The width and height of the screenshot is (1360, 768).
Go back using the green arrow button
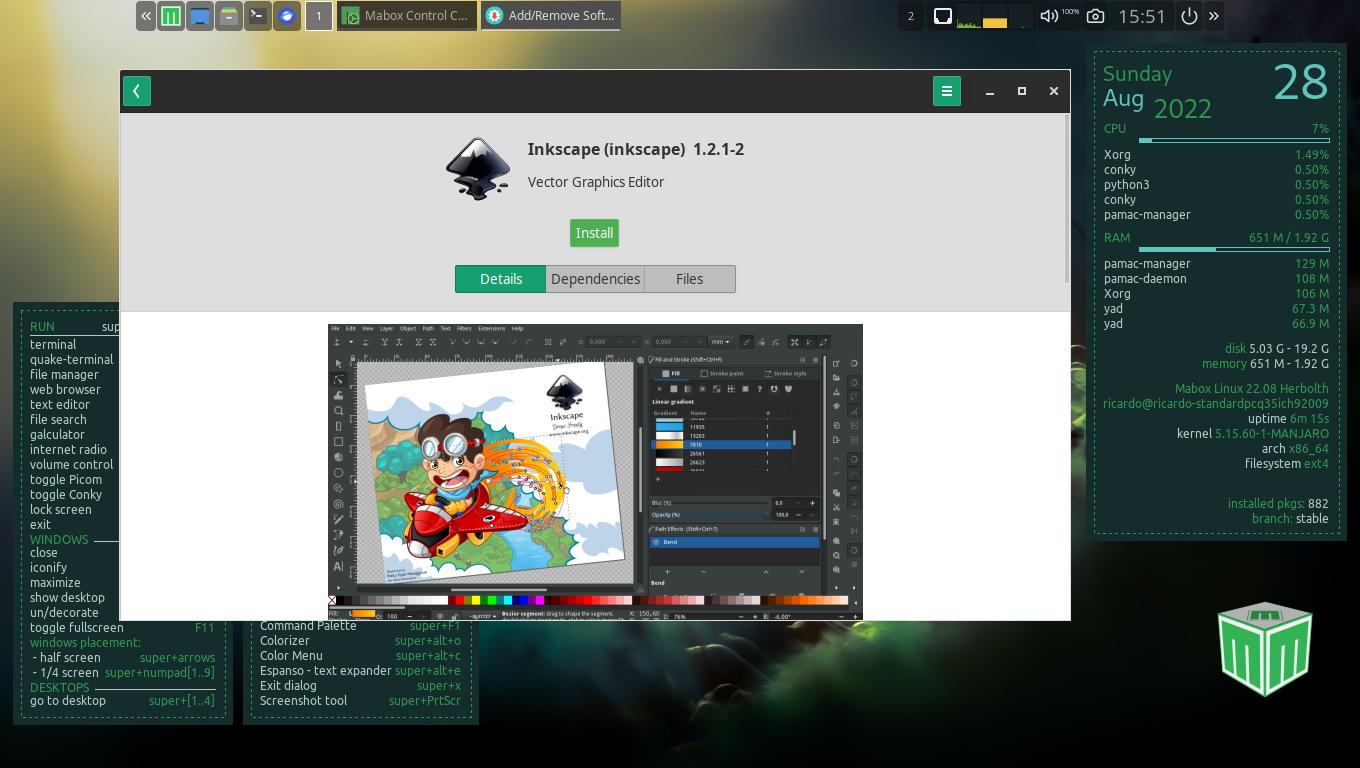coord(136,91)
